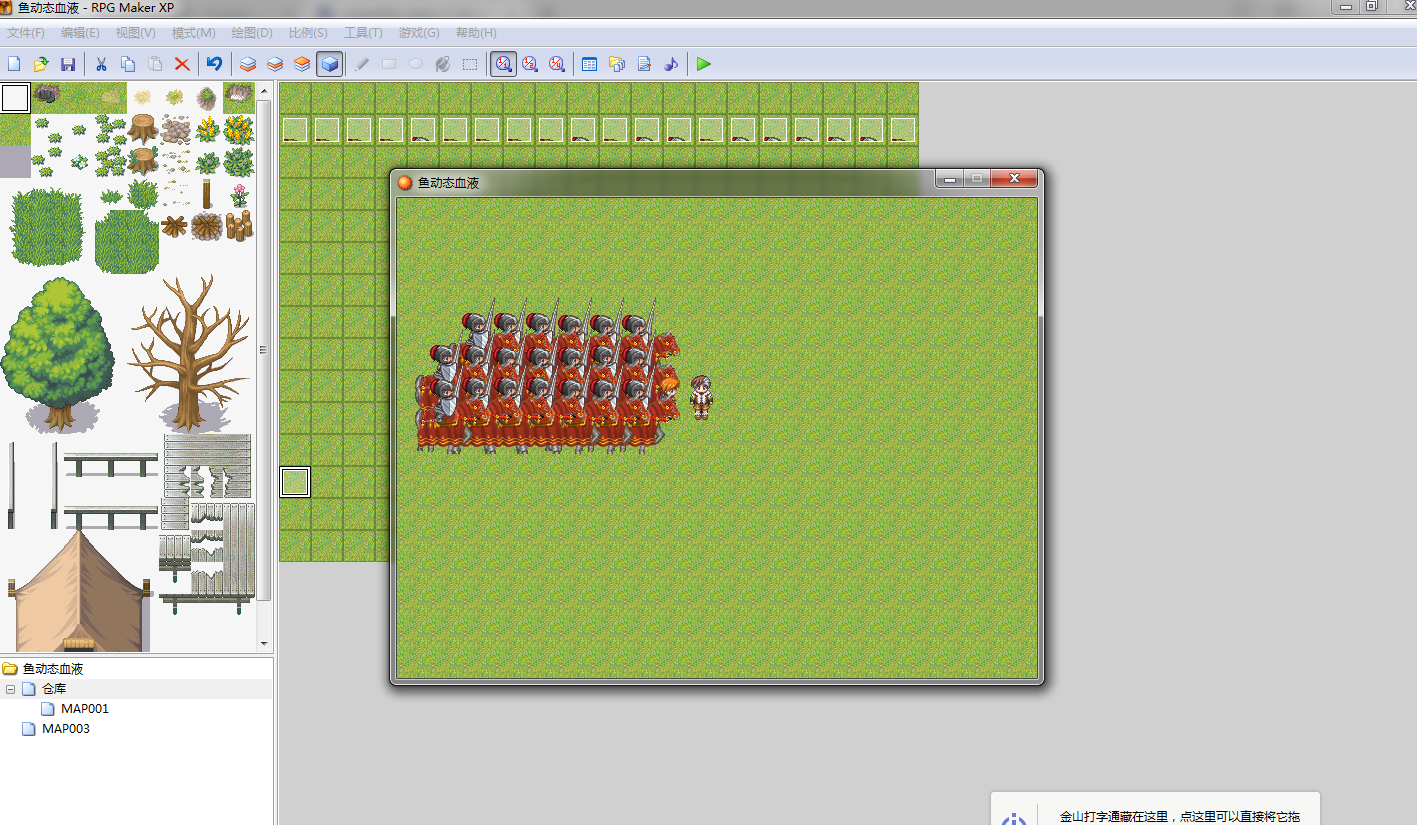Switch to the Events layer cube icon

(x=329, y=64)
